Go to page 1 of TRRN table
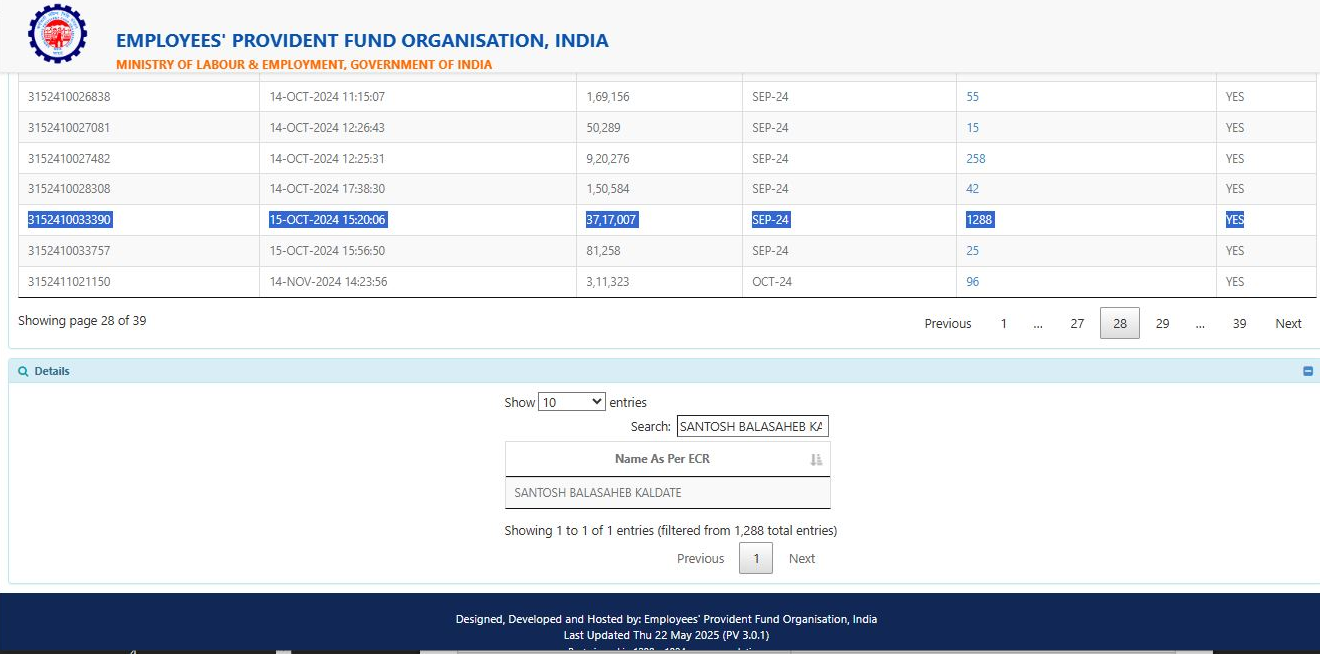The image size is (1320, 654). pos(1004,323)
